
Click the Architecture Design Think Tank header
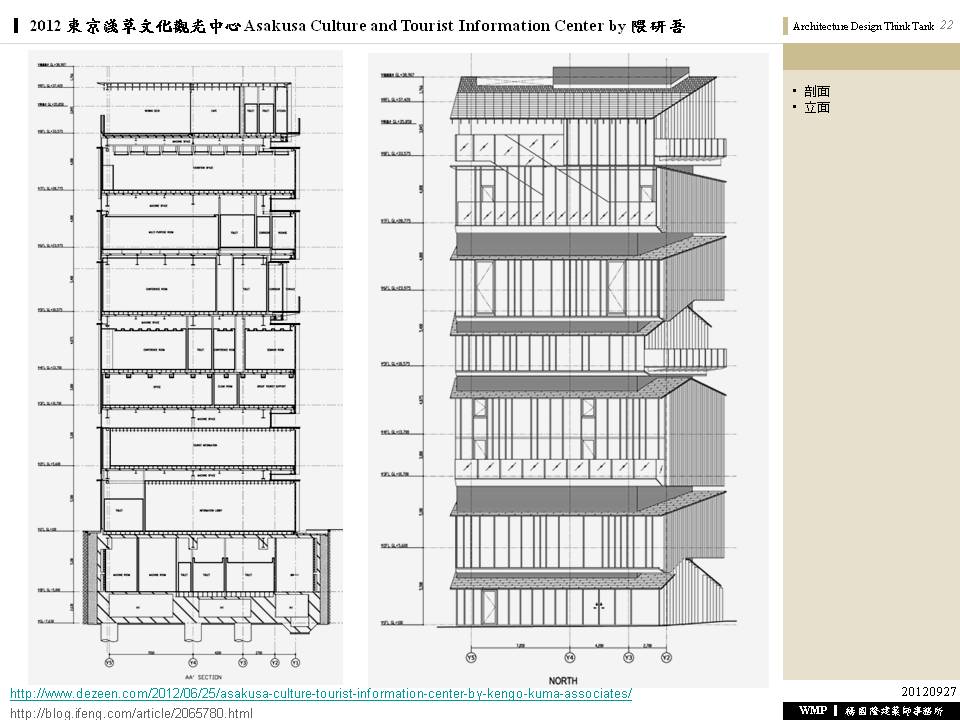point(864,27)
